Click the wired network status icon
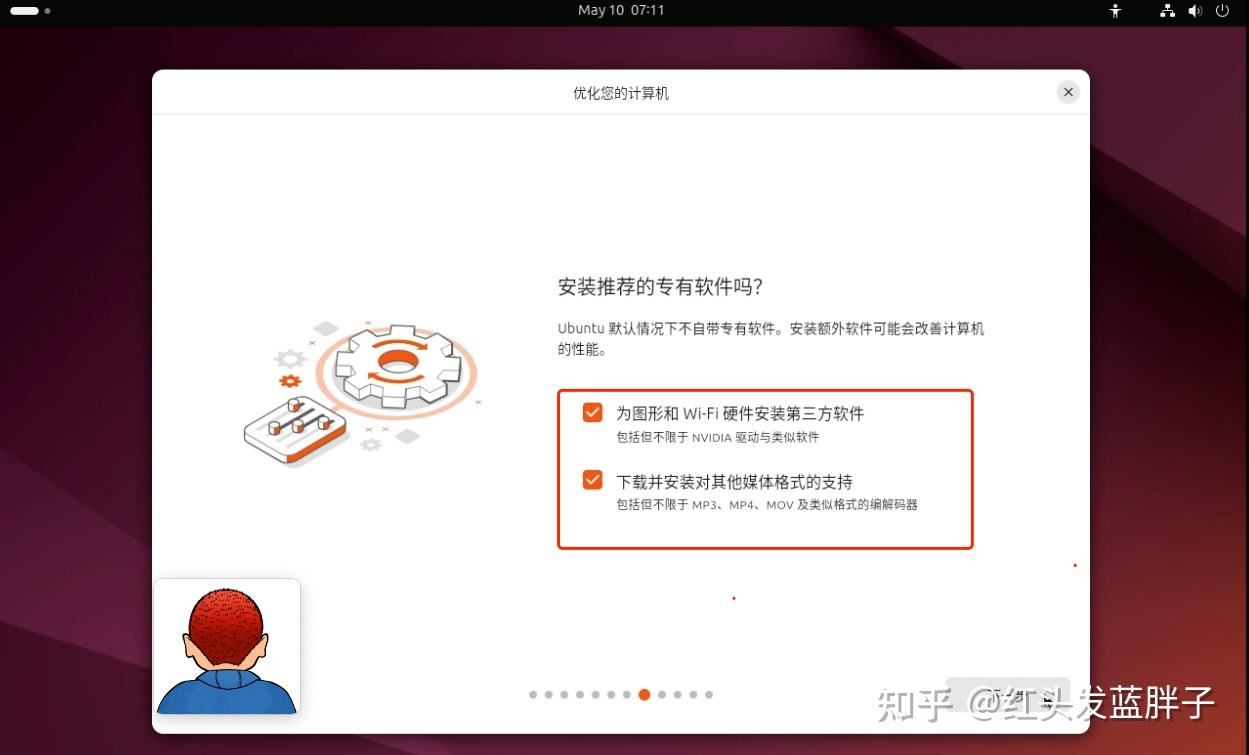1249x755 pixels. point(1167,11)
